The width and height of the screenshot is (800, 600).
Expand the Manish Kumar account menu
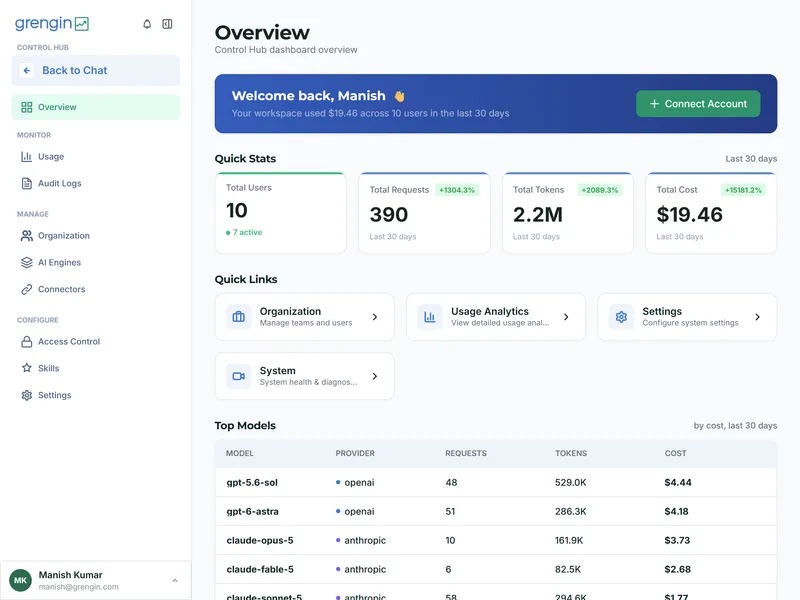175,581
